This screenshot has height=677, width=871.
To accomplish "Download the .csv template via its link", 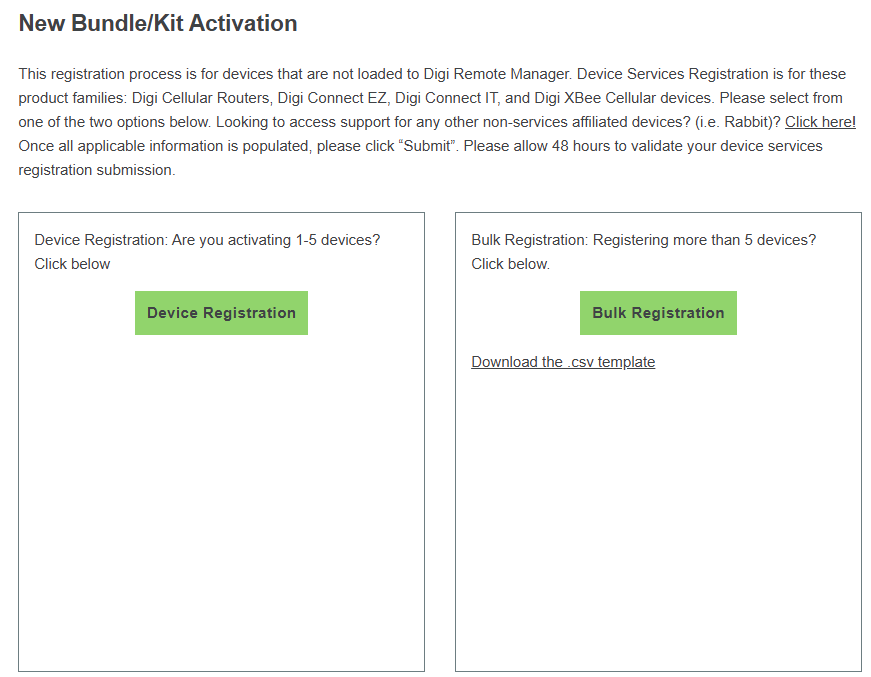I will click(x=563, y=362).
